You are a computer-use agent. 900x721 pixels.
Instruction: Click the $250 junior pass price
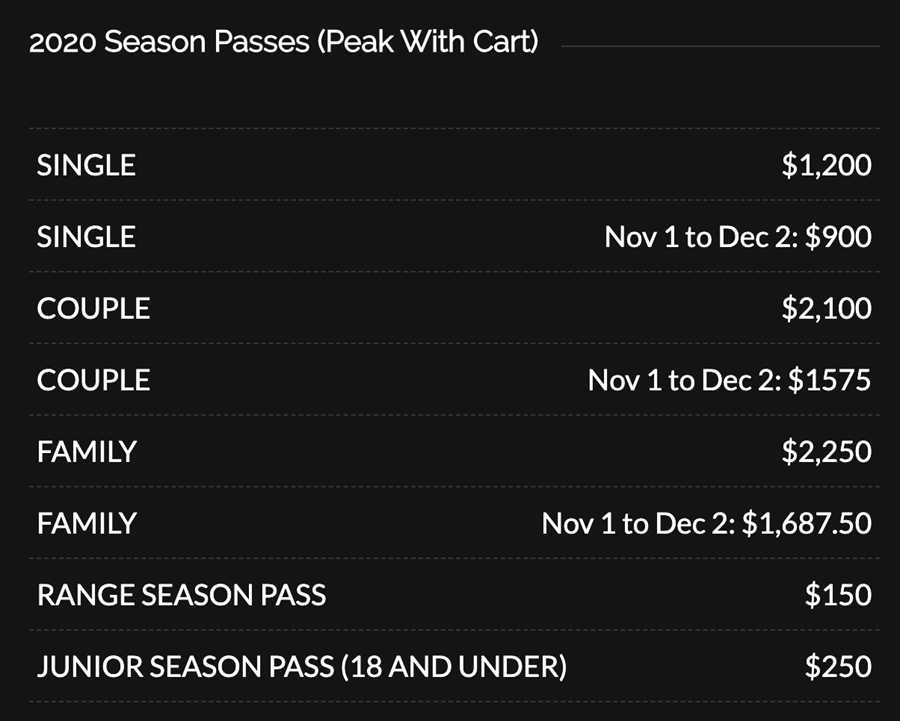tap(838, 666)
